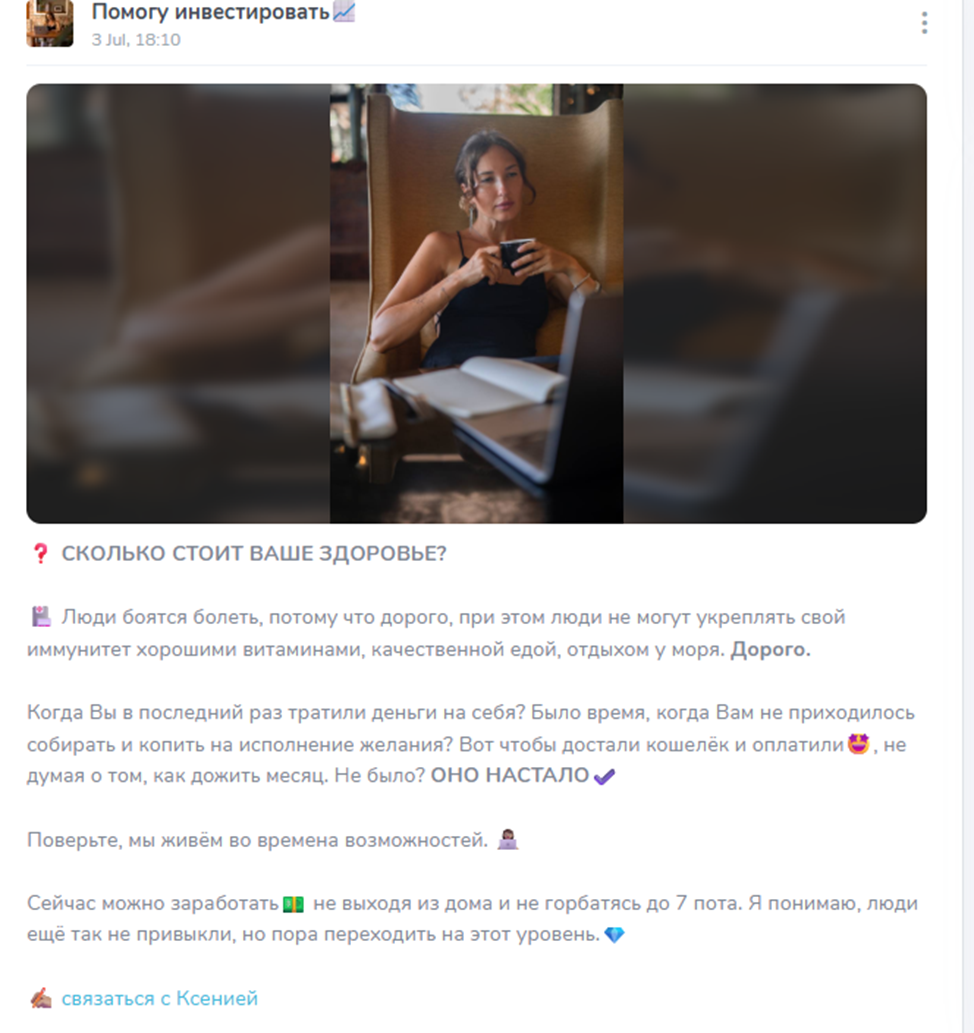The height and width of the screenshot is (1033, 974).
Task: Click the blue diamond emoji
Action: (x=614, y=935)
